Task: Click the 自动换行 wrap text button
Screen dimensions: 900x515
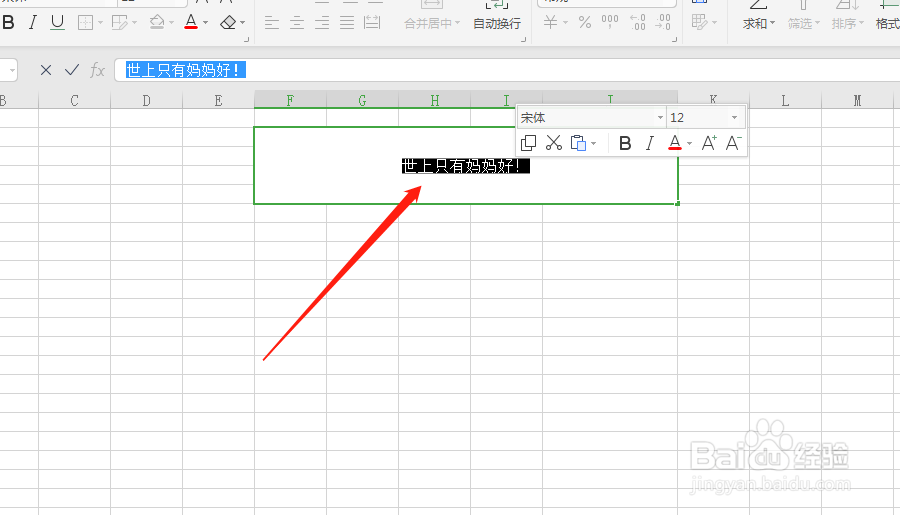Action: coord(497,24)
